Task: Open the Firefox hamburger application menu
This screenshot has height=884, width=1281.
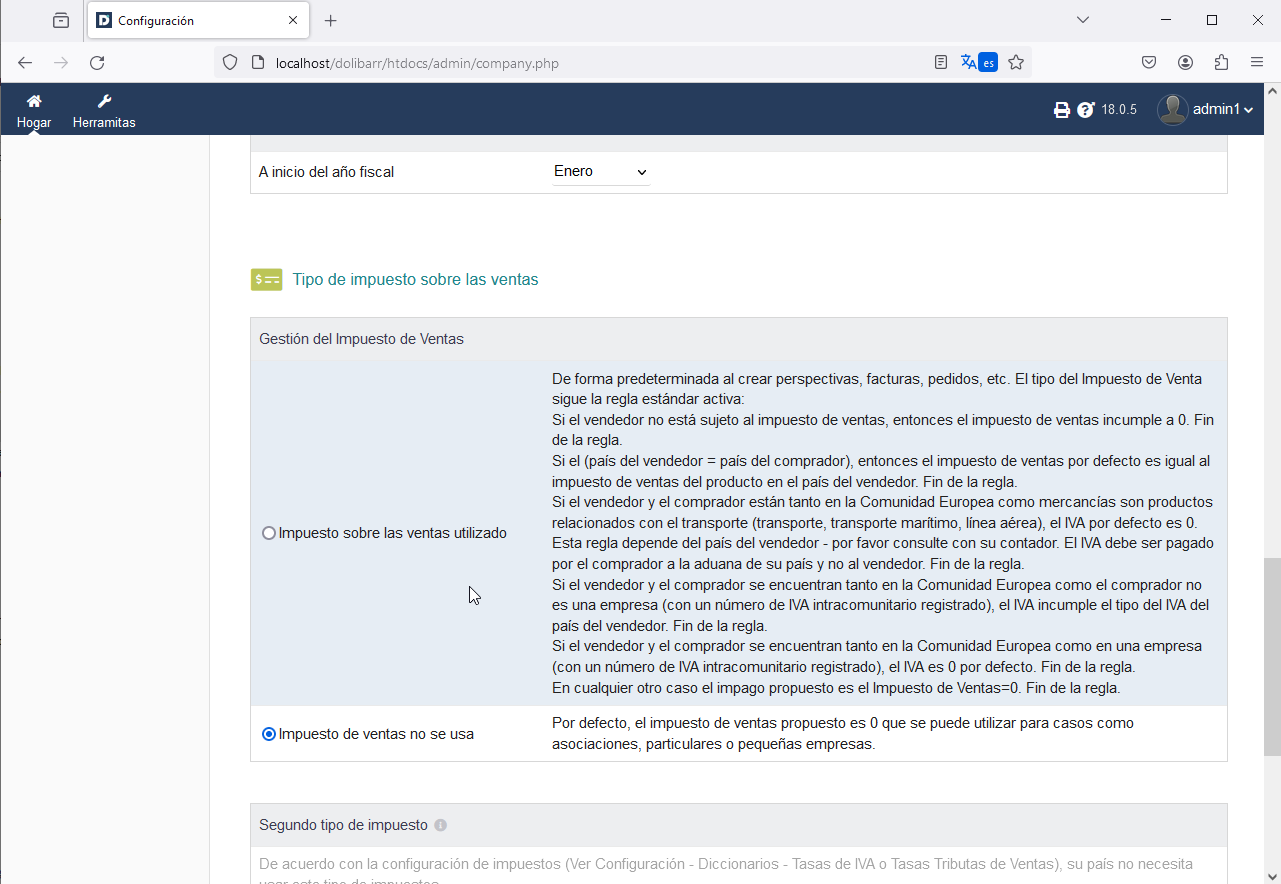Action: click(x=1257, y=62)
